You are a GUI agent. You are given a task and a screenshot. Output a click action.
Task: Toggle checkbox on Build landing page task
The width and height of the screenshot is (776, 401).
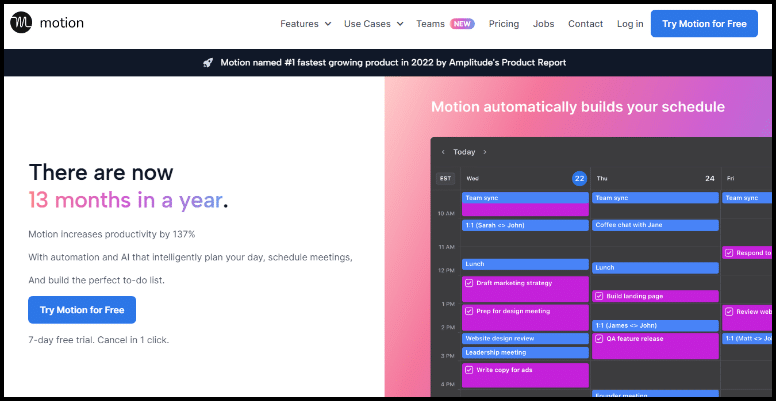click(599, 296)
